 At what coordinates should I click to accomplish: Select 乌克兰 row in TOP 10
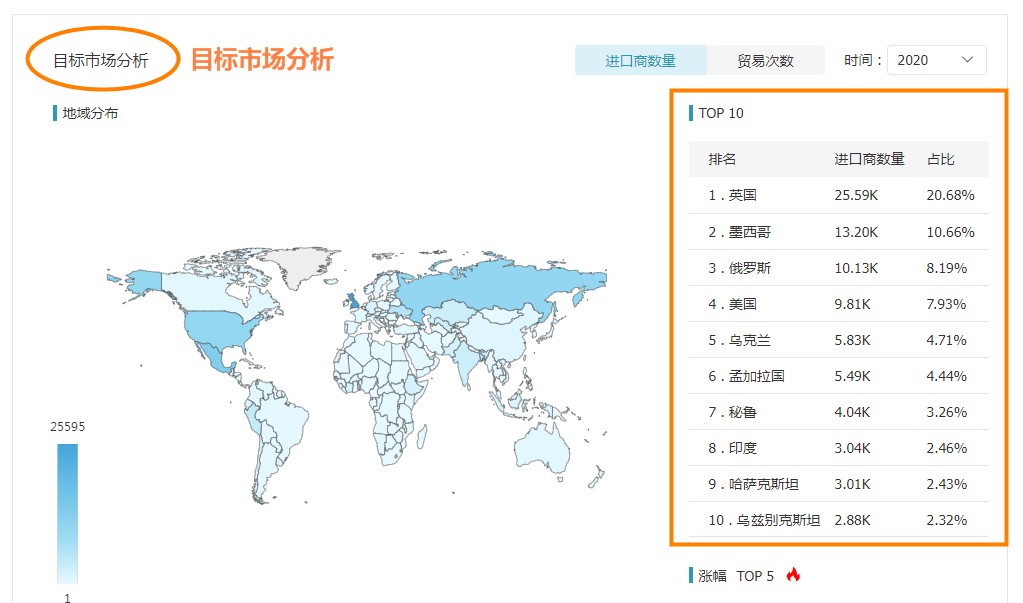838,340
